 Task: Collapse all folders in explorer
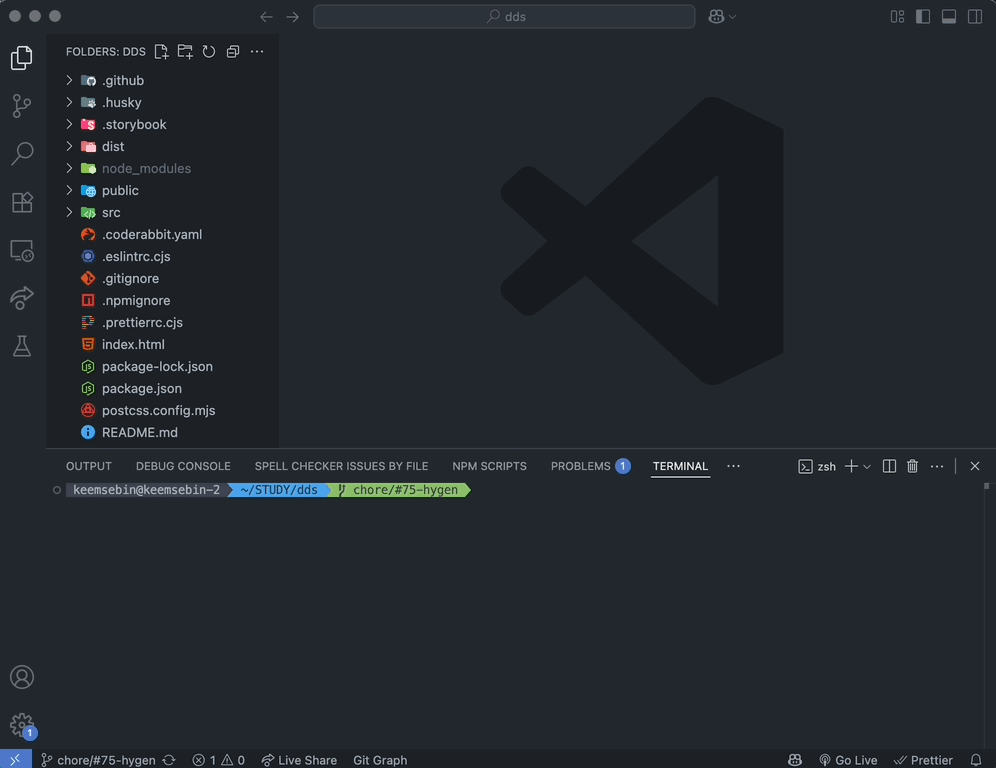pos(233,51)
